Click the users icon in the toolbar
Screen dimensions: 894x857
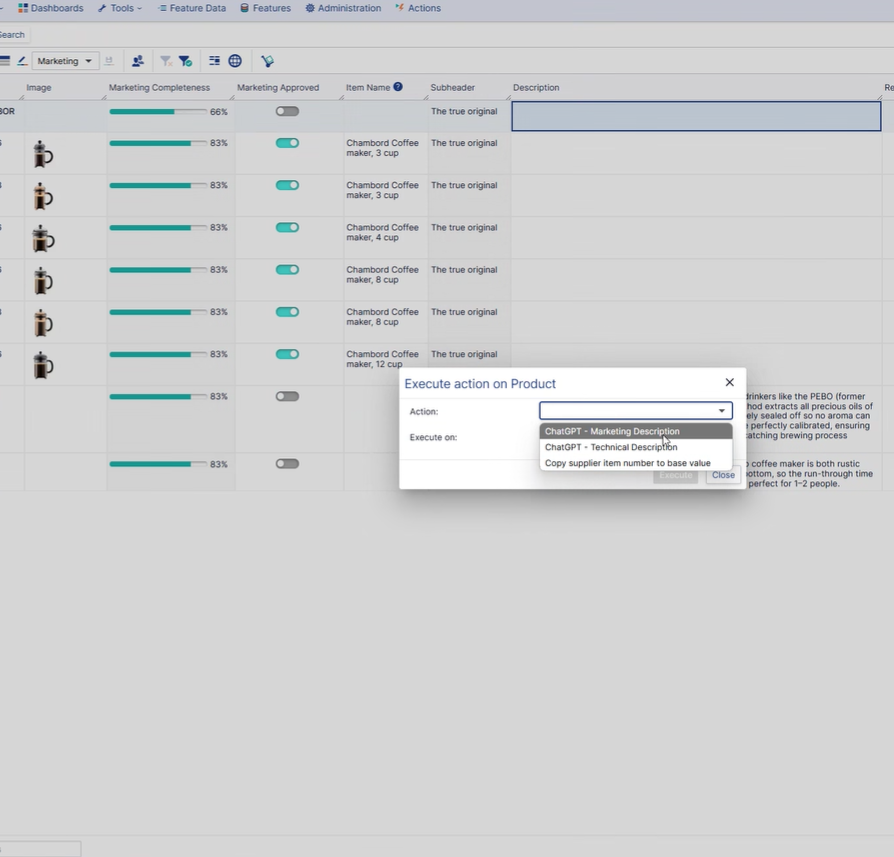point(138,61)
